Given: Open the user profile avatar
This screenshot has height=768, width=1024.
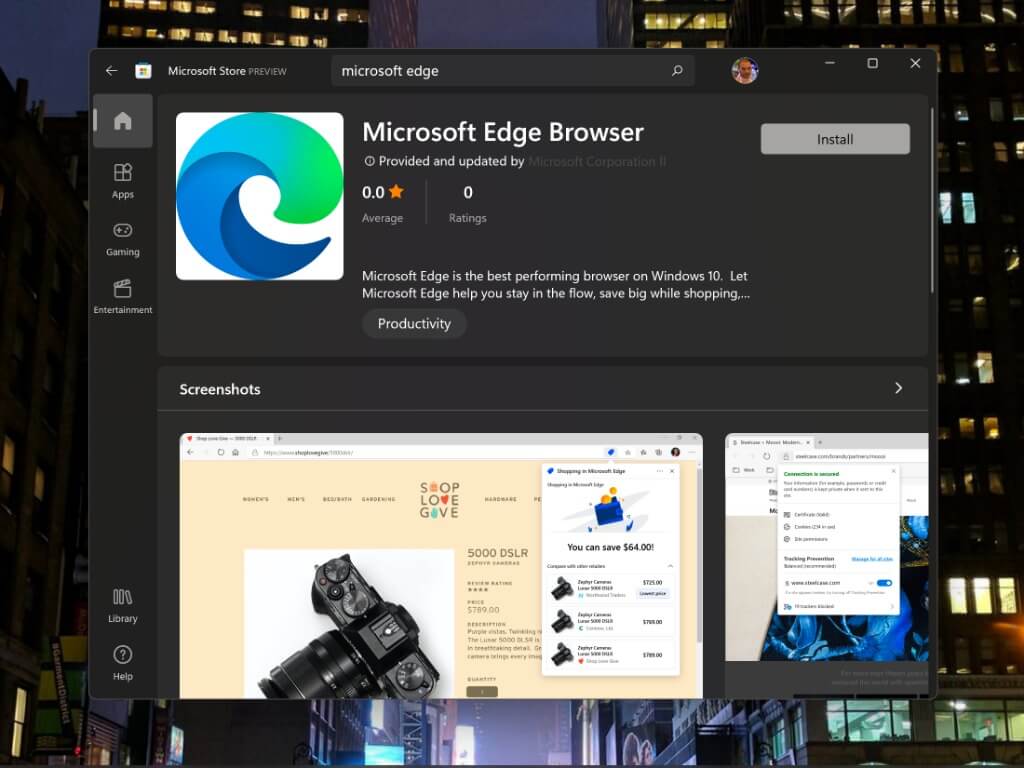Looking at the screenshot, I should coord(744,71).
